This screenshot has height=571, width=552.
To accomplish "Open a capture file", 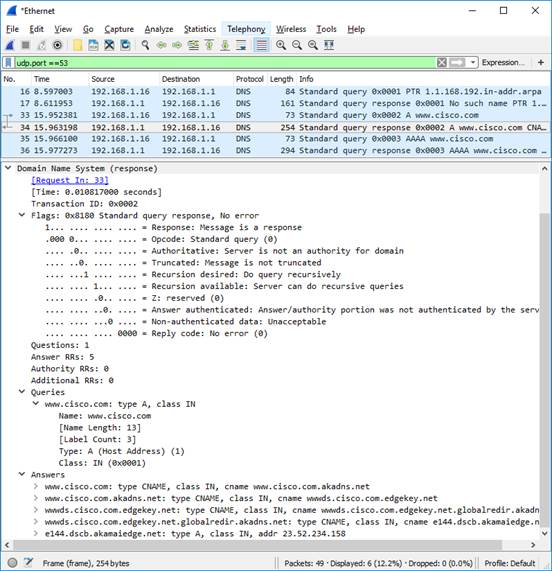I will pyautogui.click(x=78, y=45).
